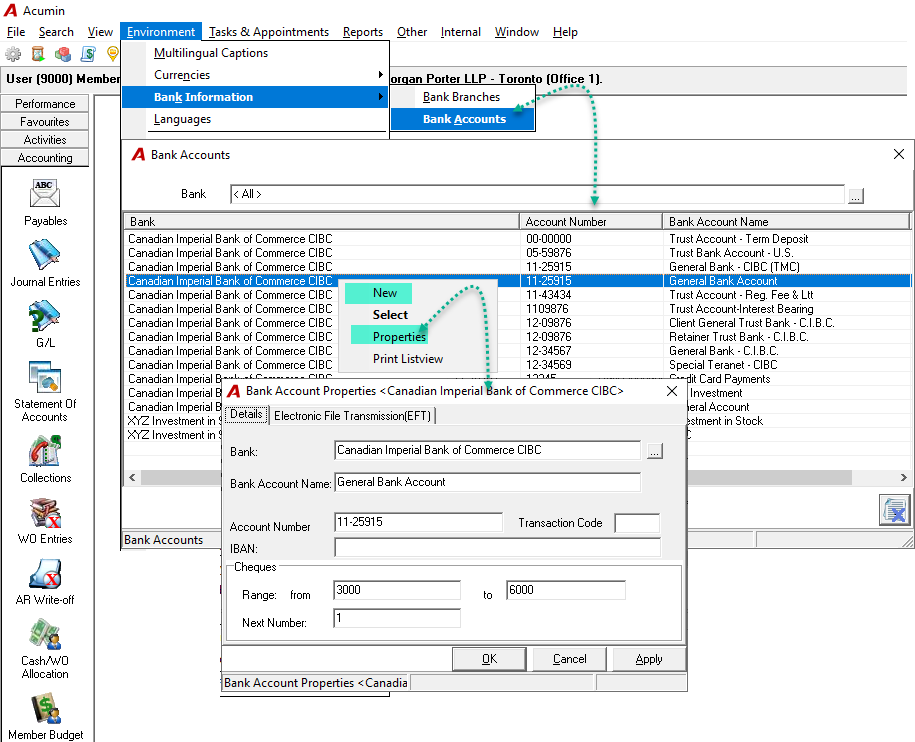Image resolution: width=915 pixels, height=742 pixels.
Task: Sort by the Account Number column header
Action: (x=591, y=222)
